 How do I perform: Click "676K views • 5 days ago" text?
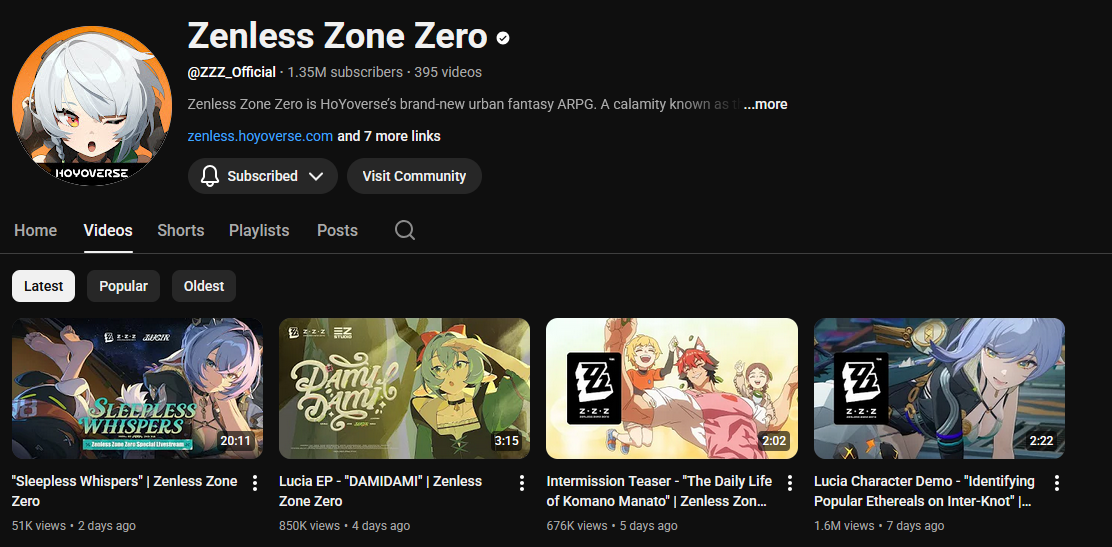click(612, 526)
